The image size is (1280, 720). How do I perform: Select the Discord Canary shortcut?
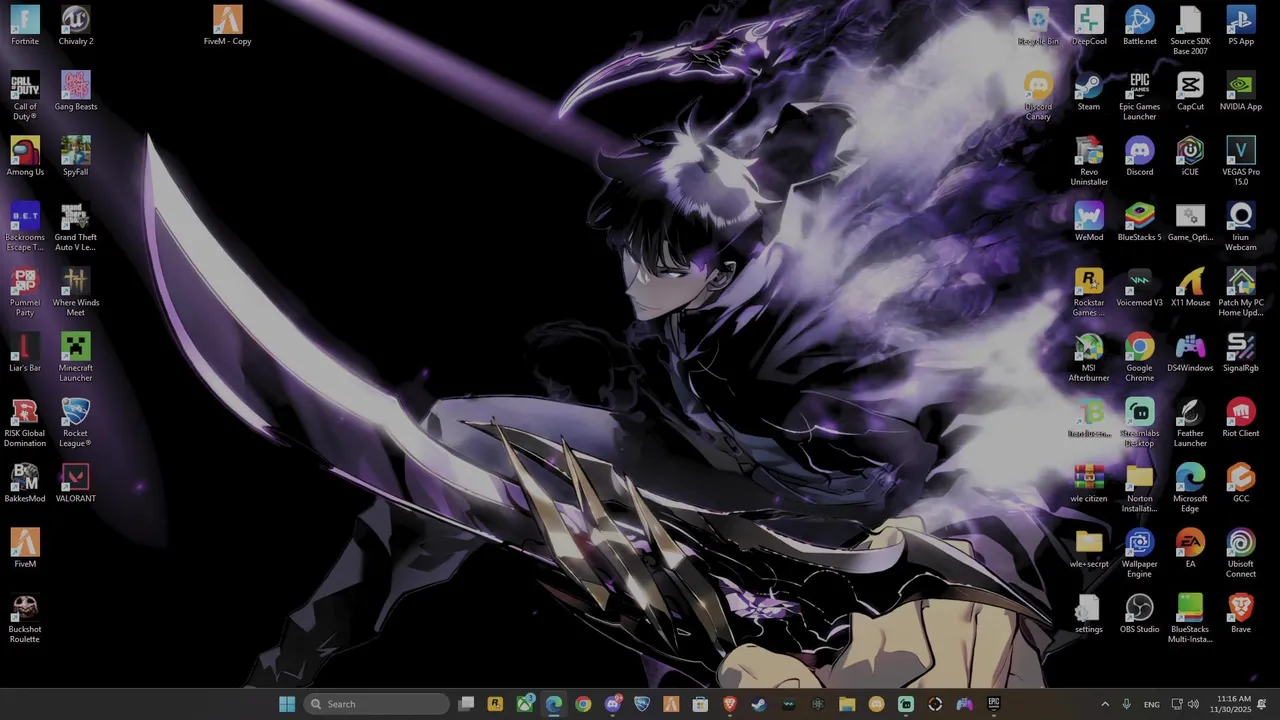point(1038,96)
